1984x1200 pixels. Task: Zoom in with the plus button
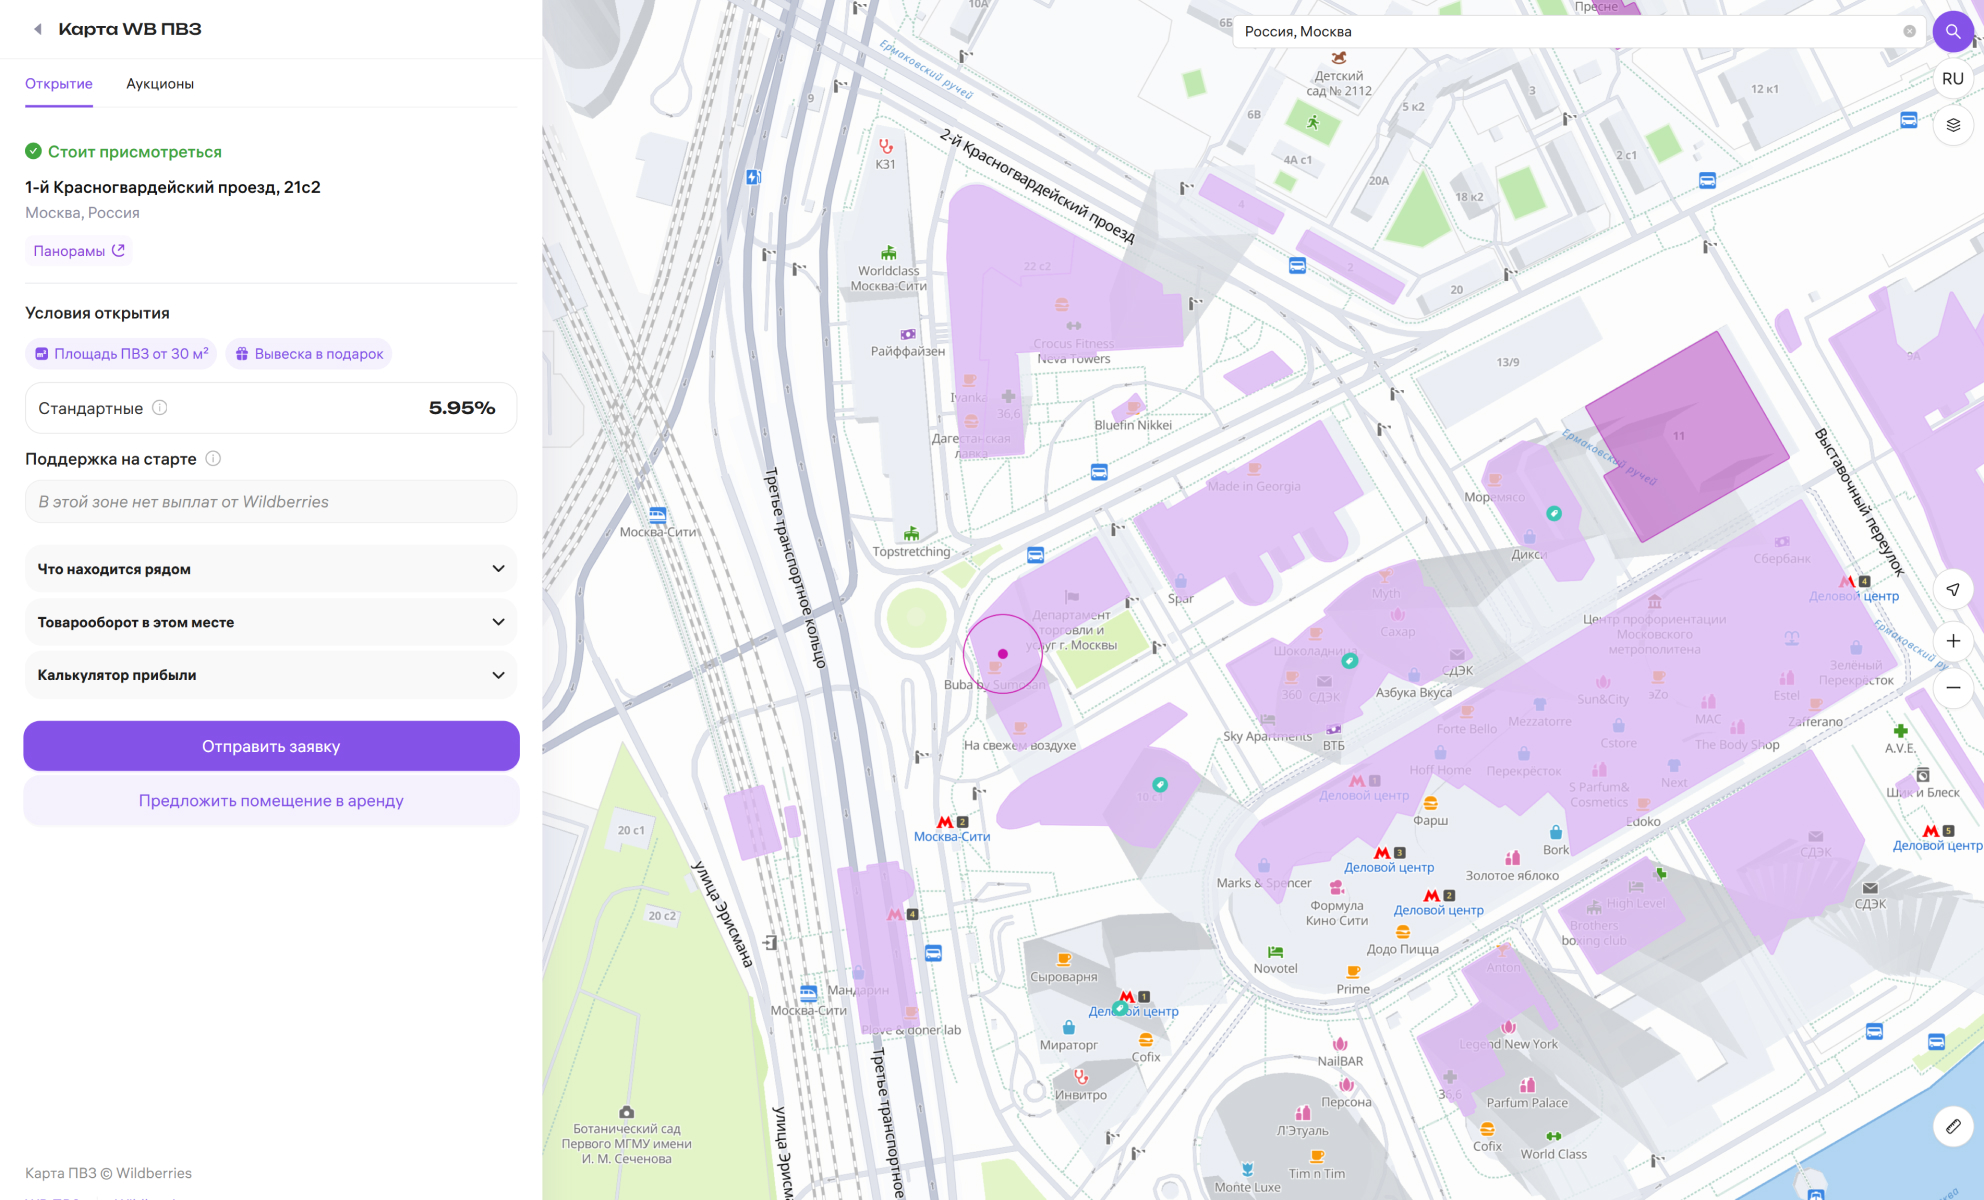click(1952, 641)
